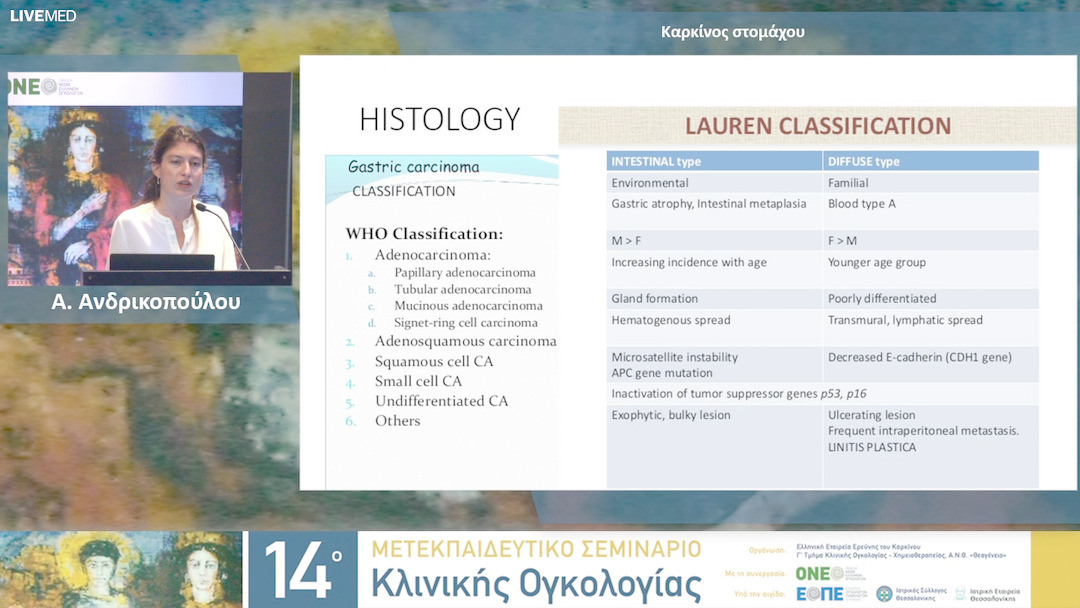Viewport: 1080px width, 608px height.
Task: Click the speaker name Α. Ανδρικοπούλου
Action: tap(146, 302)
